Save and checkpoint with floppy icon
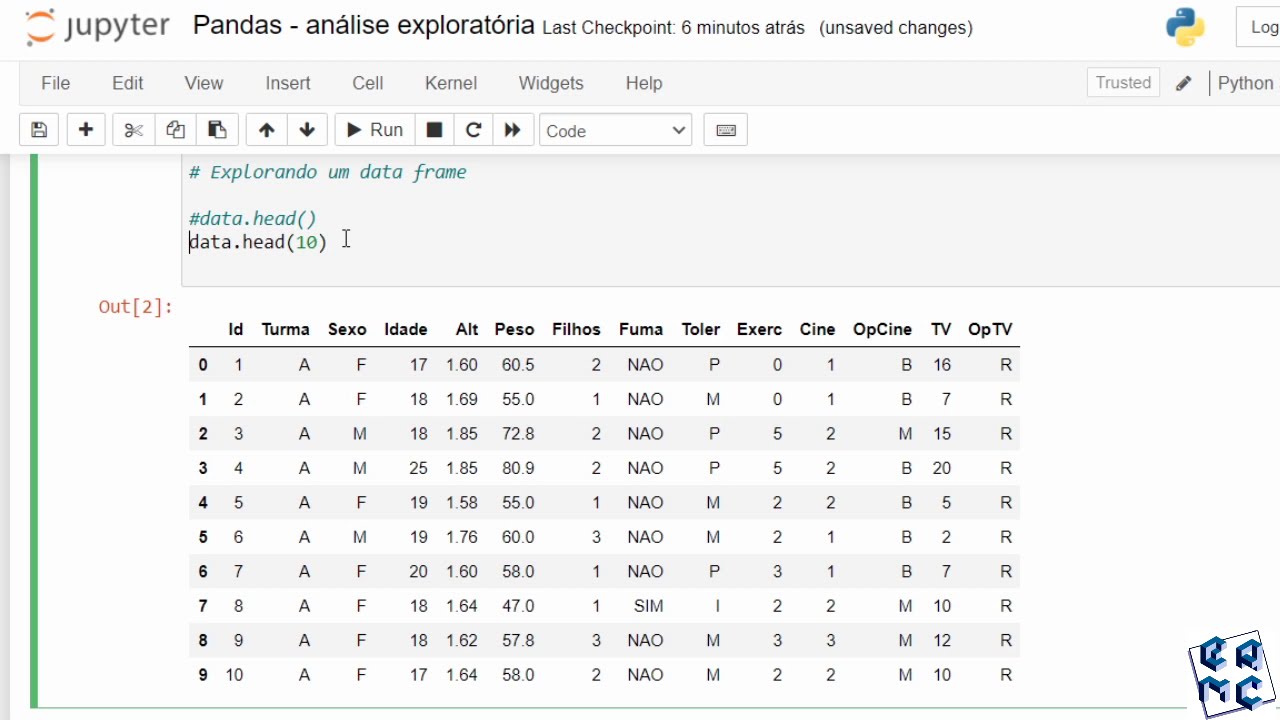This screenshot has width=1280, height=720. click(x=39, y=130)
